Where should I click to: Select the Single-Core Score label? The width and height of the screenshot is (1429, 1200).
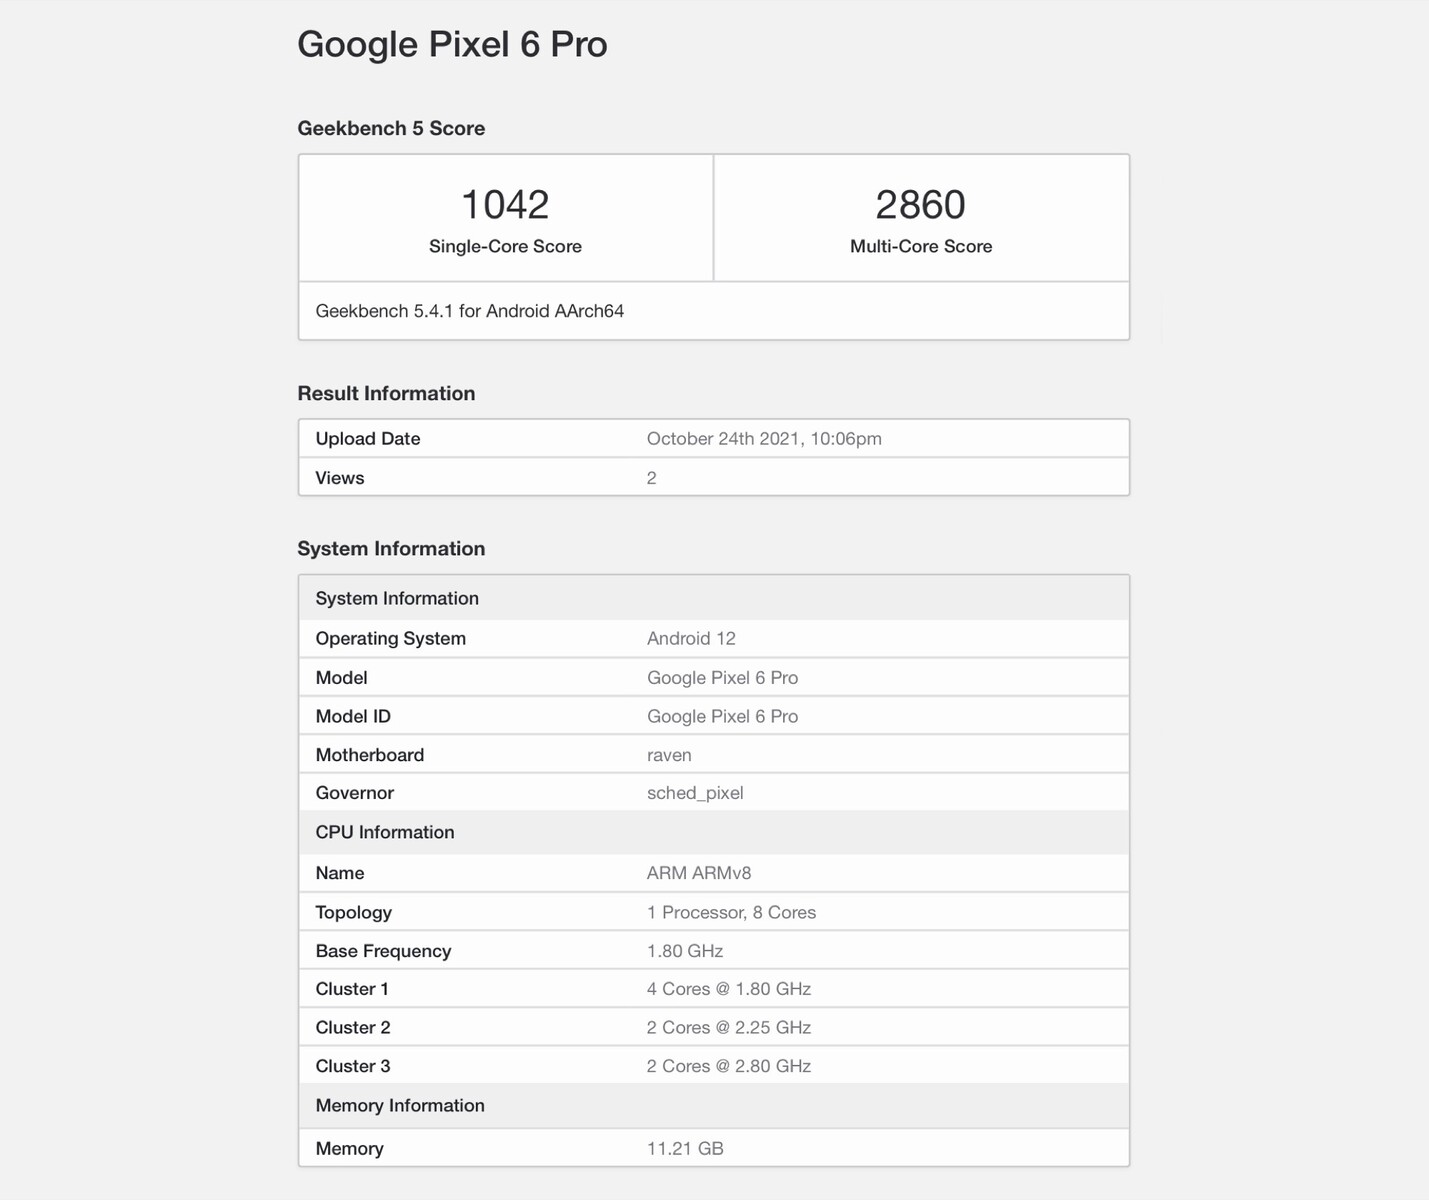tap(505, 247)
